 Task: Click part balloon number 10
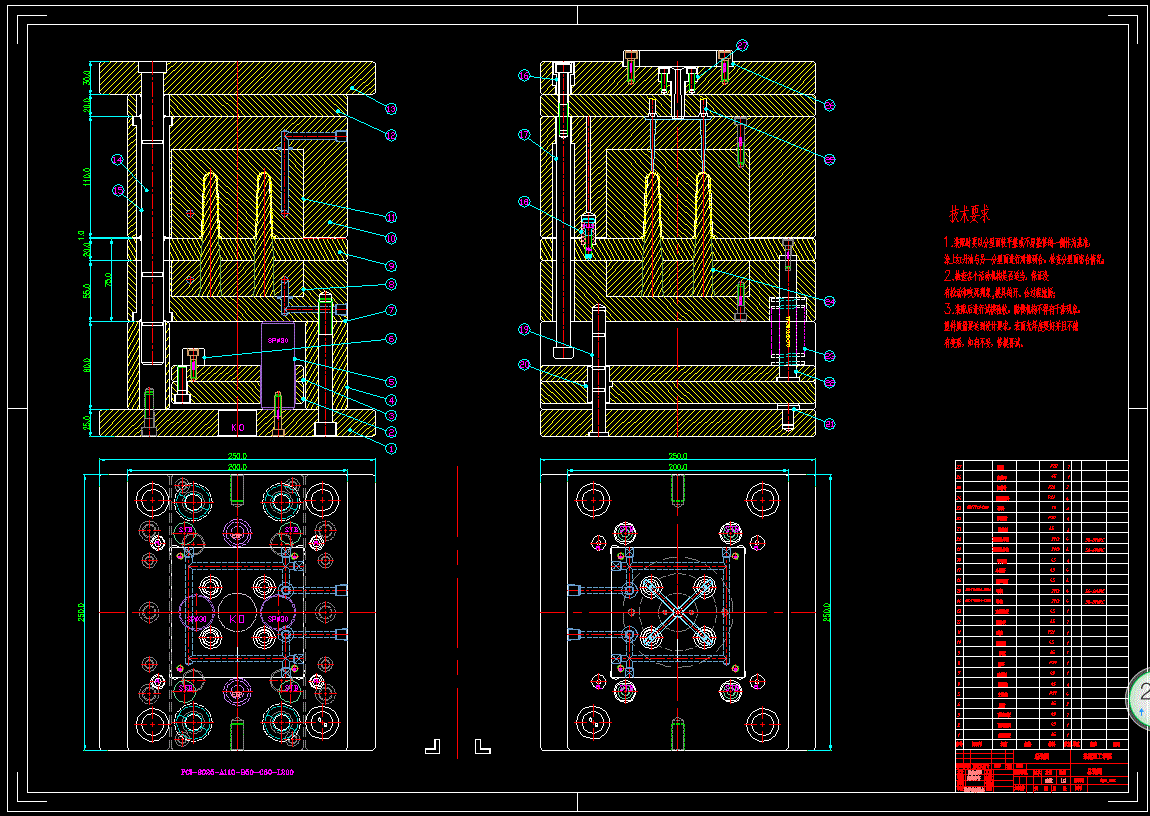pyautogui.click(x=391, y=238)
